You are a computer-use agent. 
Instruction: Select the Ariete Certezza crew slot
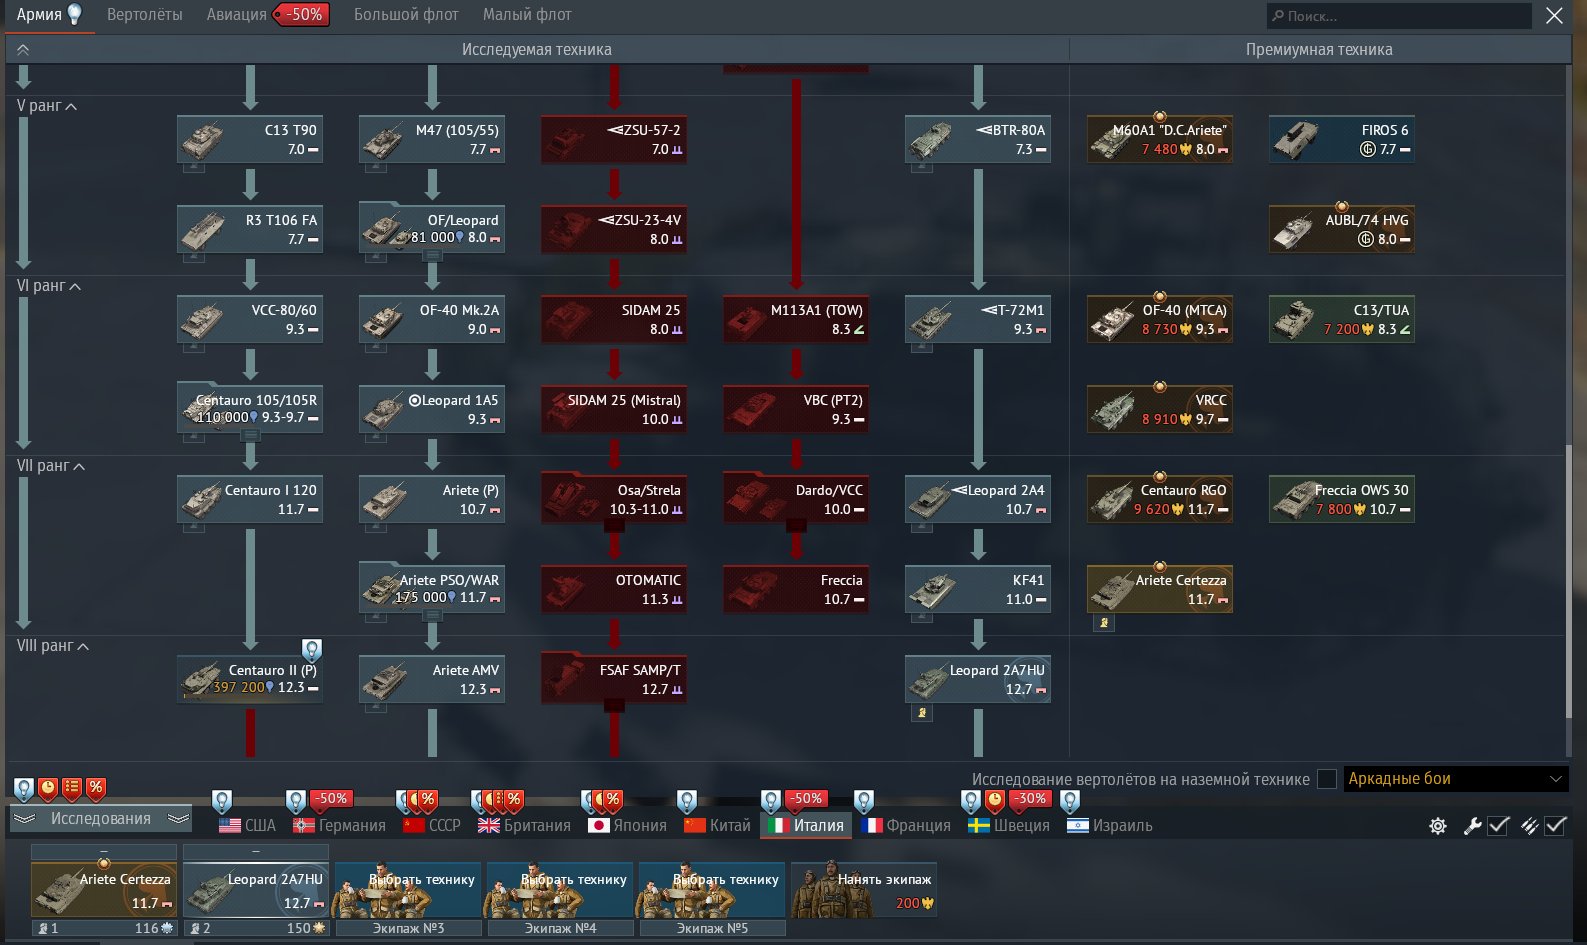click(x=104, y=890)
